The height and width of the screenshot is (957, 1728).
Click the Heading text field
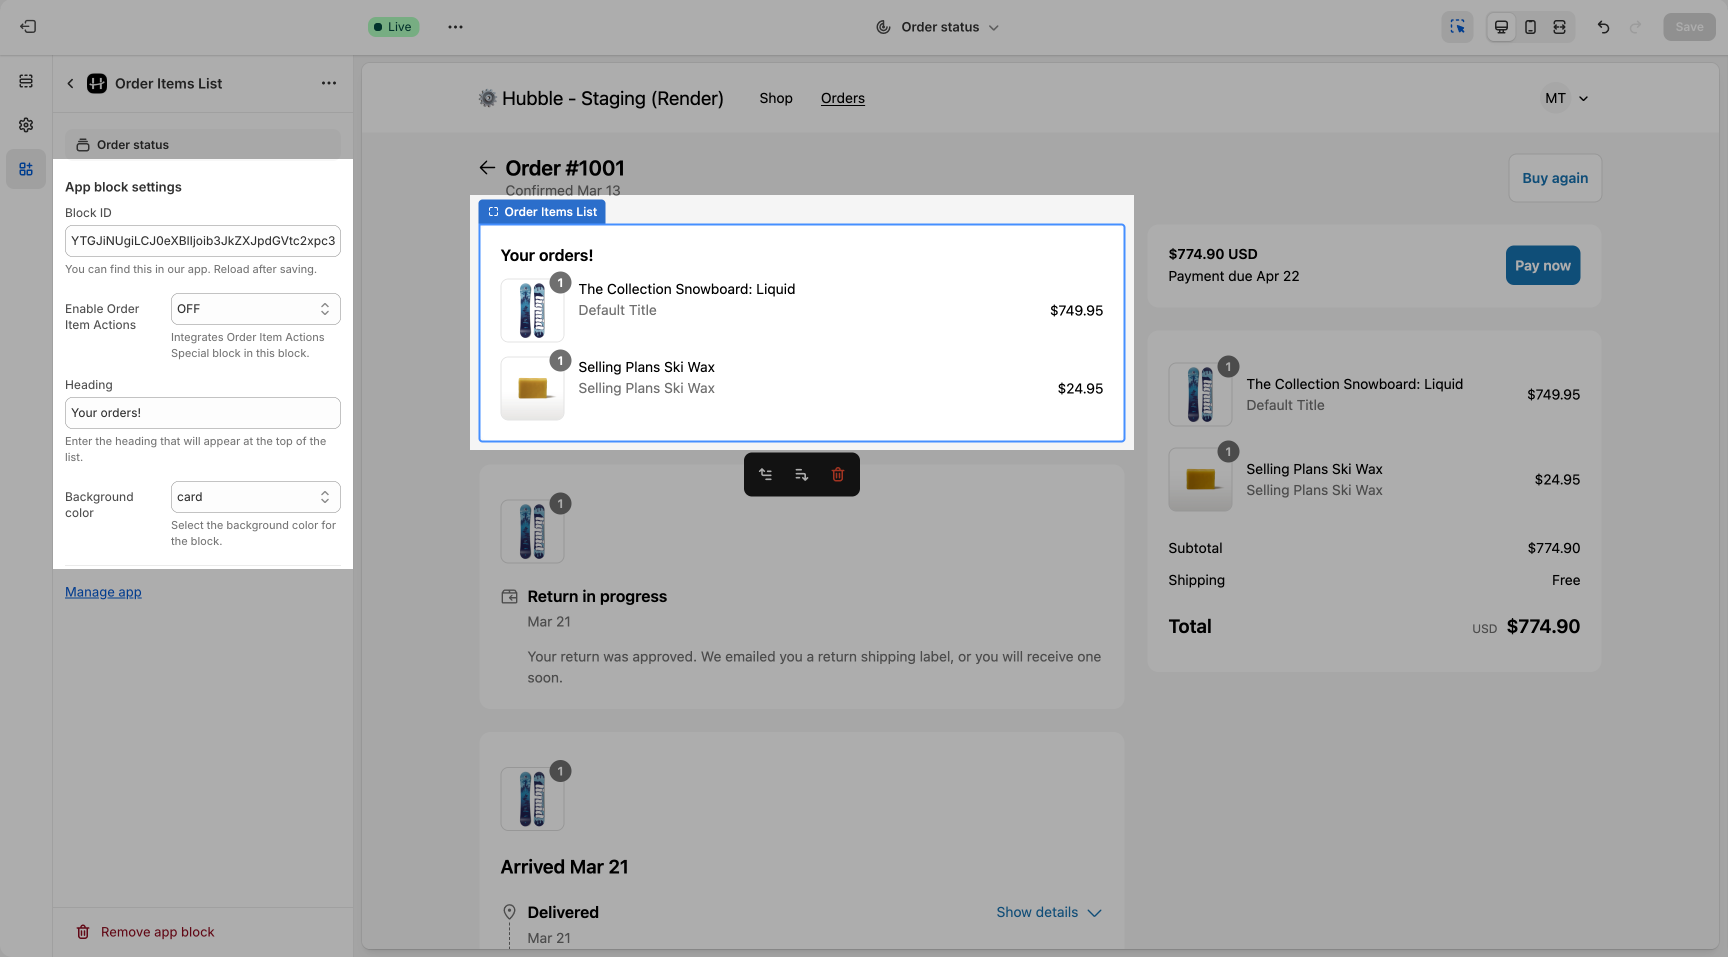pyautogui.click(x=203, y=413)
